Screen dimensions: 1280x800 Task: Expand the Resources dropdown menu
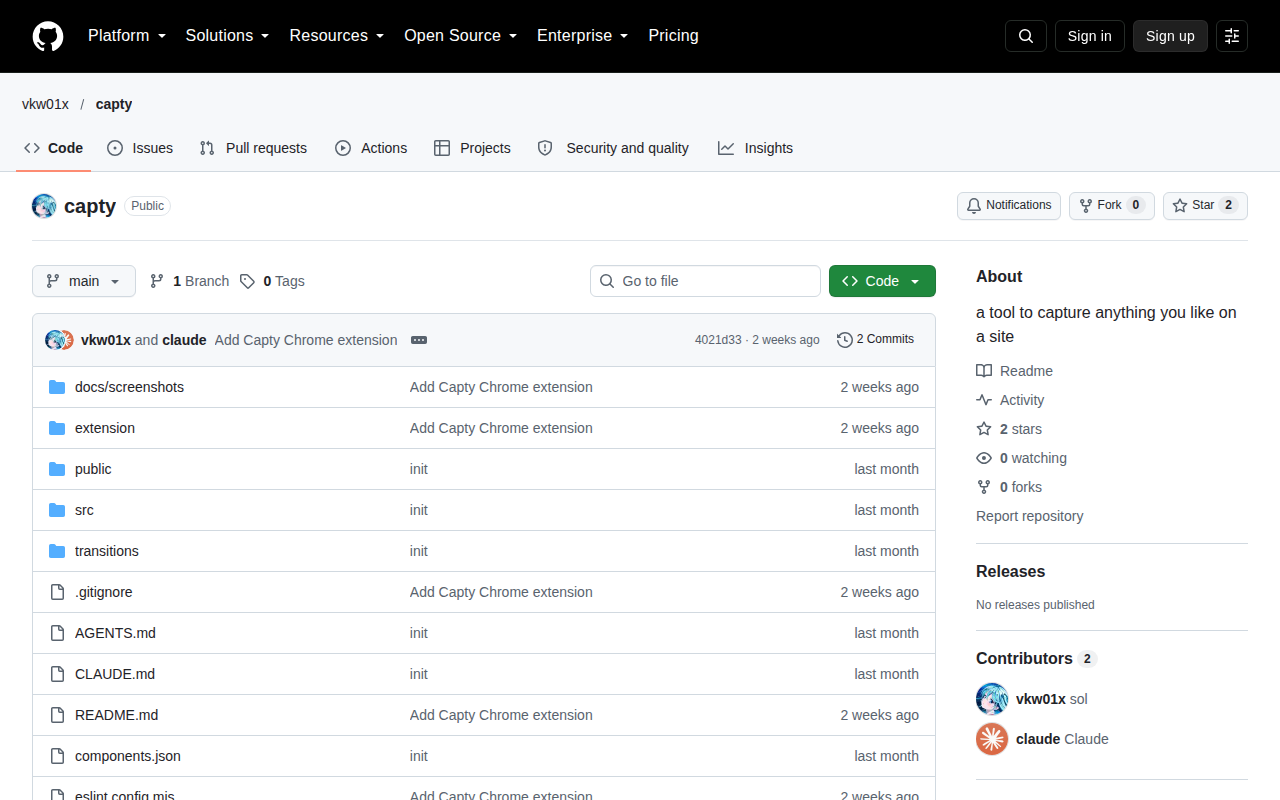click(337, 36)
